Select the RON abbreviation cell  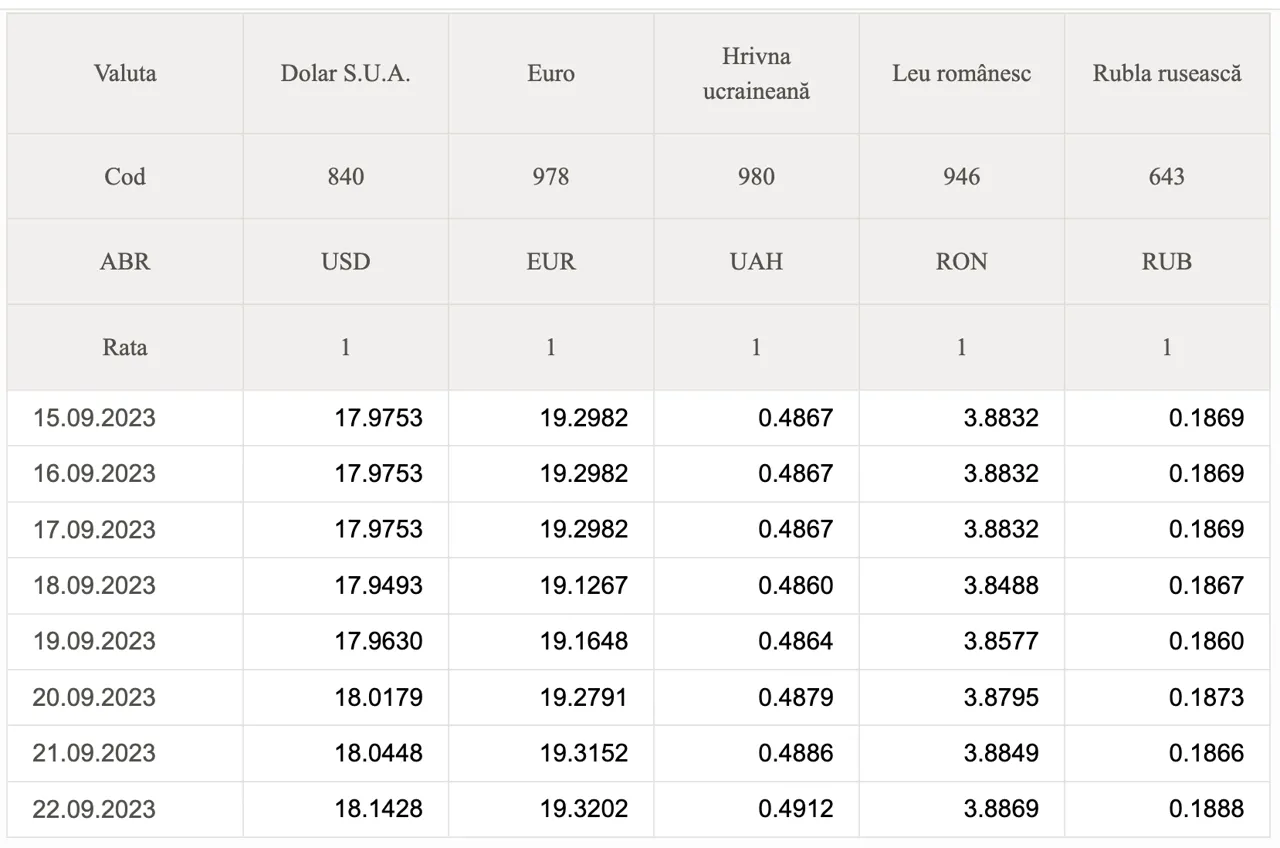[961, 262]
